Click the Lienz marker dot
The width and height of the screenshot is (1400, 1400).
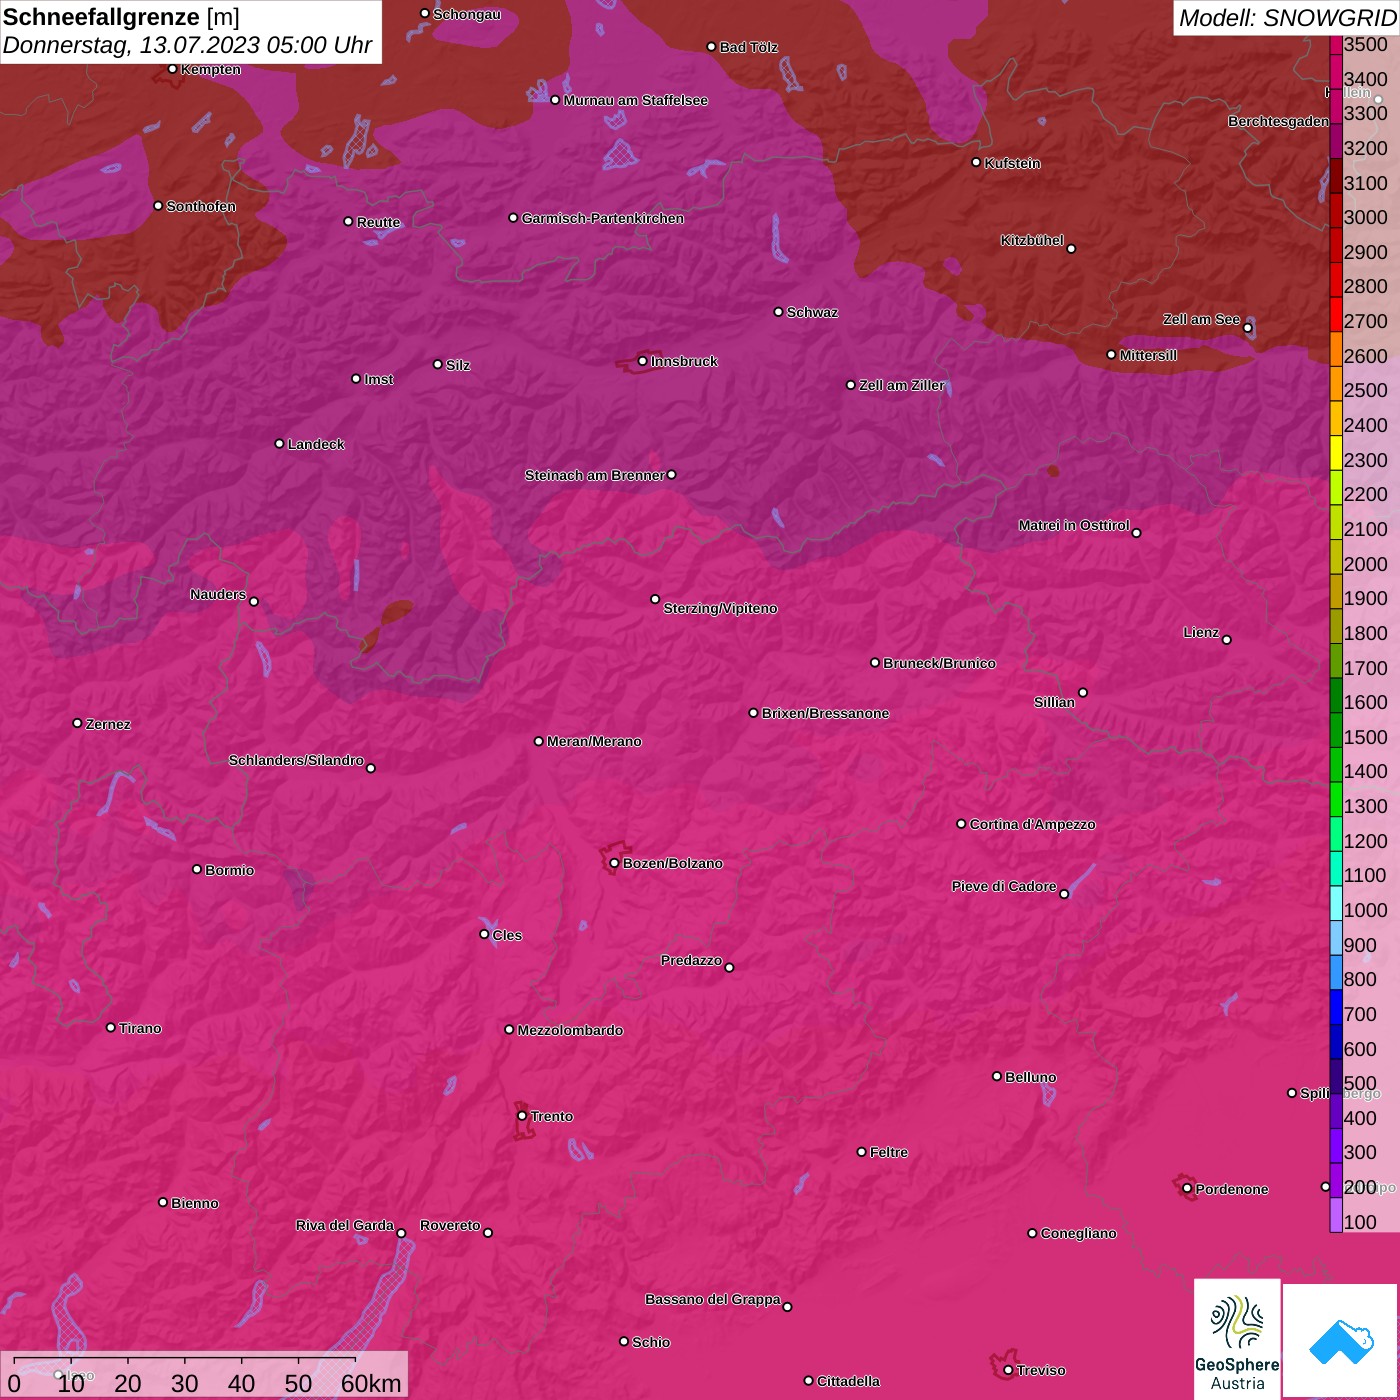(x=1226, y=640)
